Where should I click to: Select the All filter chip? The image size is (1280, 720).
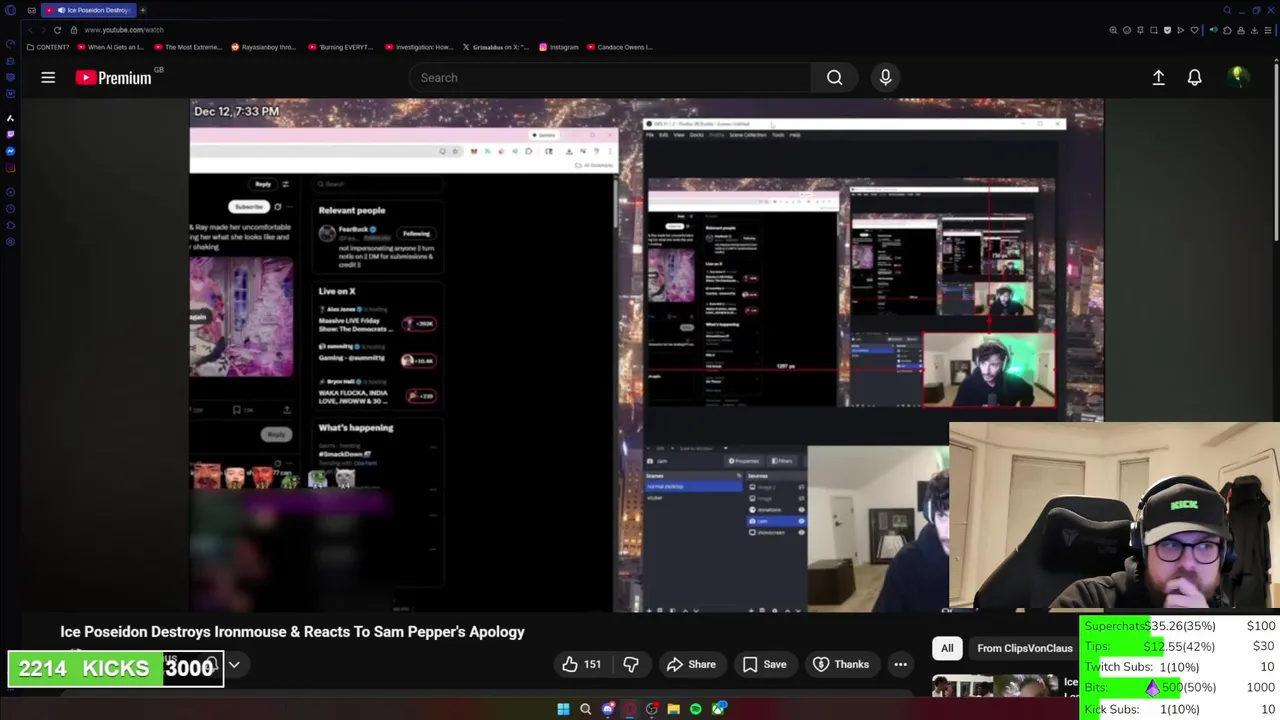click(x=947, y=648)
